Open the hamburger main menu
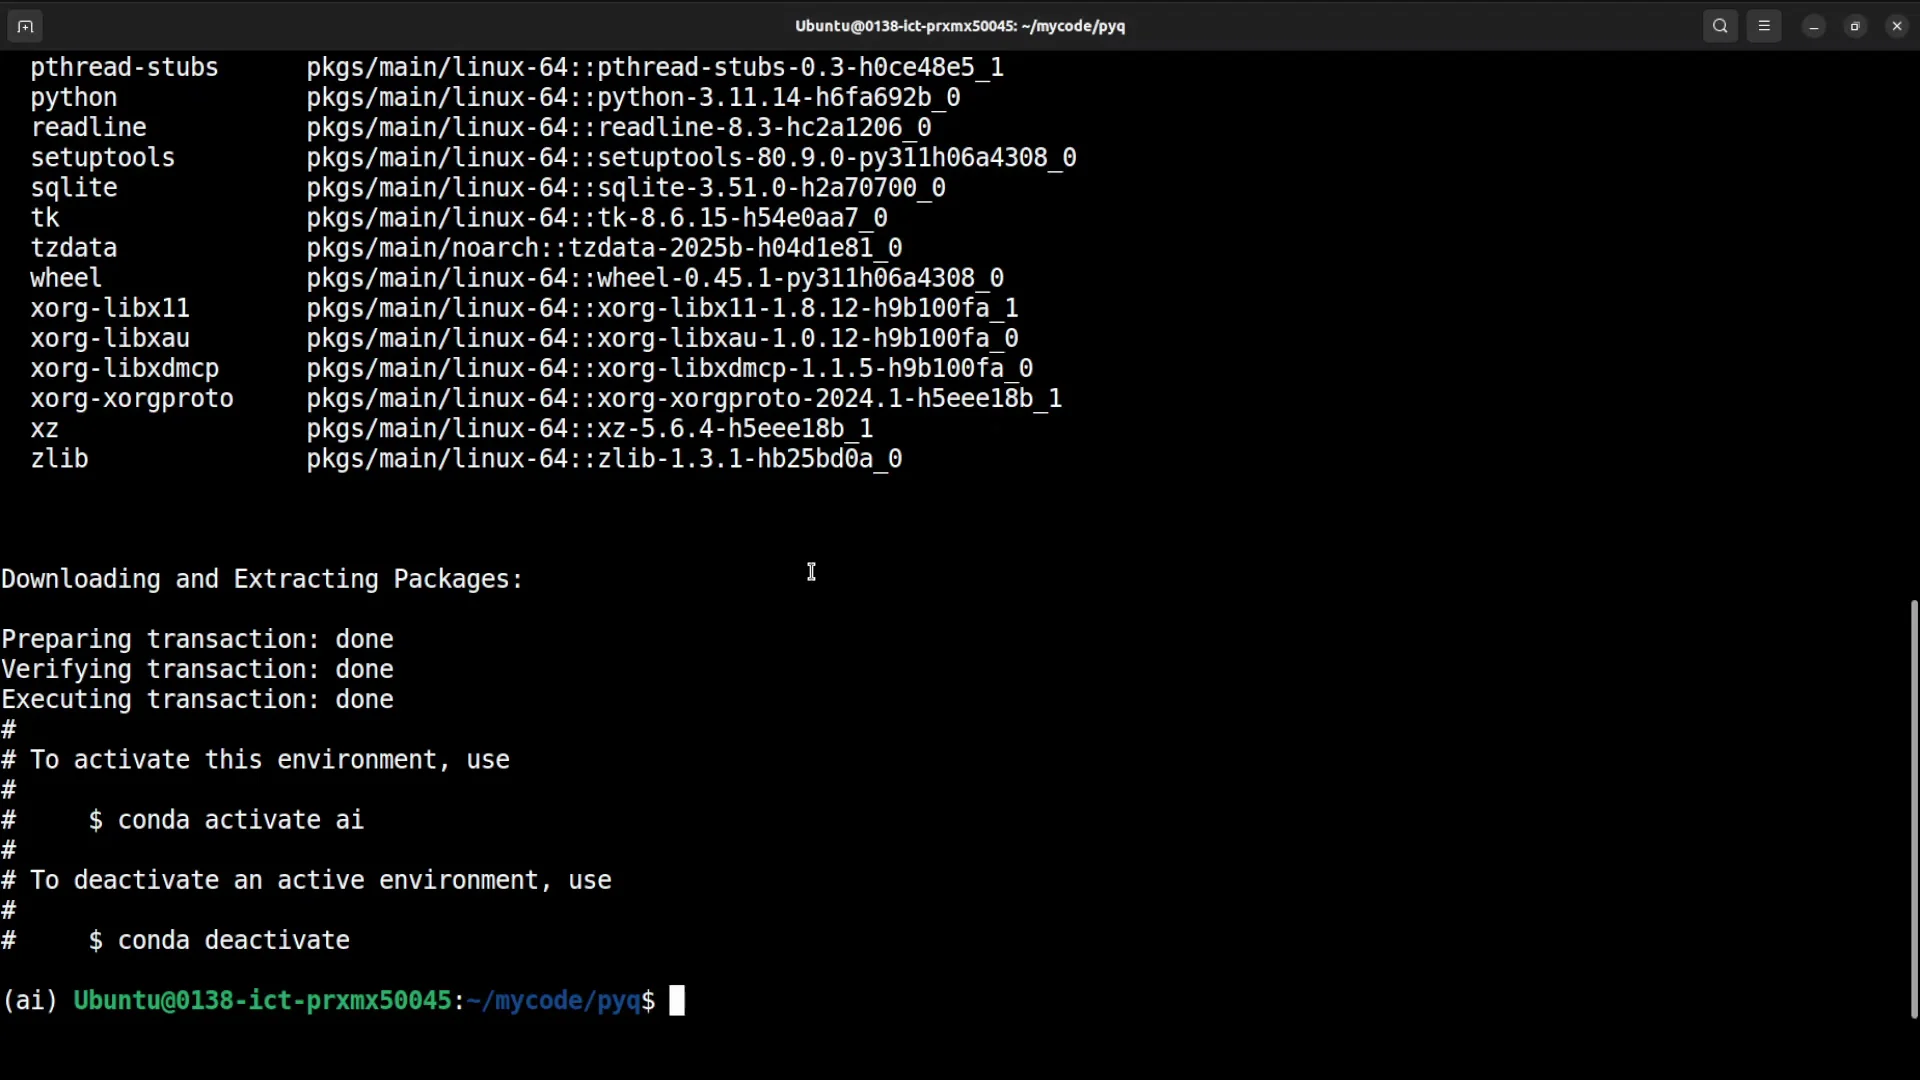Image resolution: width=1920 pixels, height=1080 pixels. click(x=1764, y=26)
